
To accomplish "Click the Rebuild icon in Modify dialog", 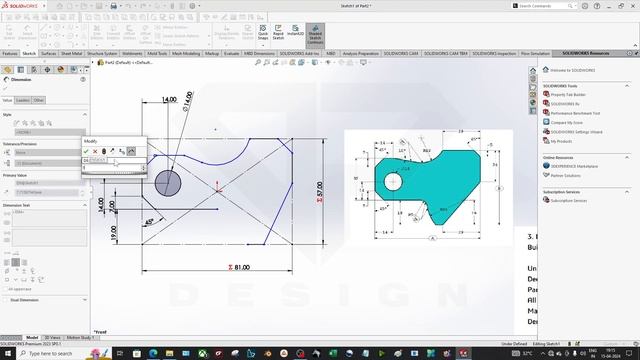I will tap(104, 151).
